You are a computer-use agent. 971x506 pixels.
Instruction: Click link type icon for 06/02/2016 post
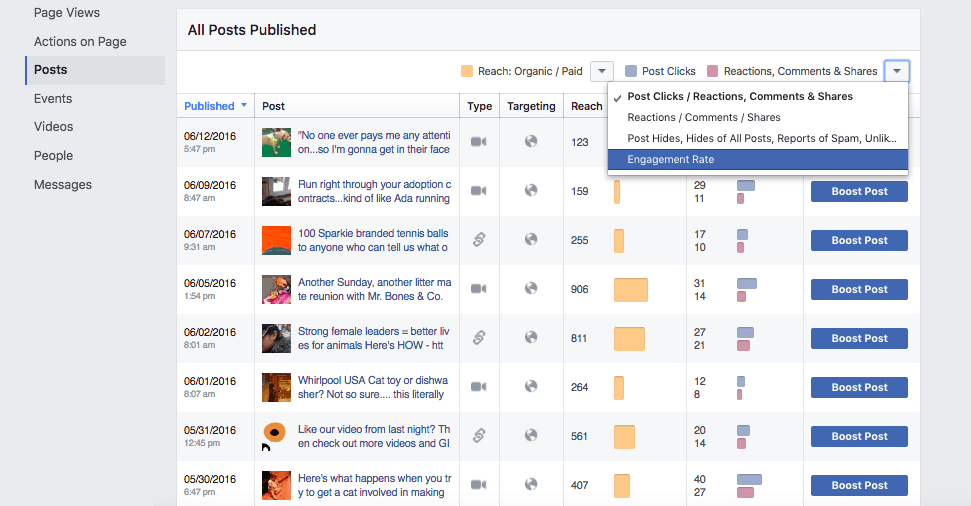[x=479, y=338]
